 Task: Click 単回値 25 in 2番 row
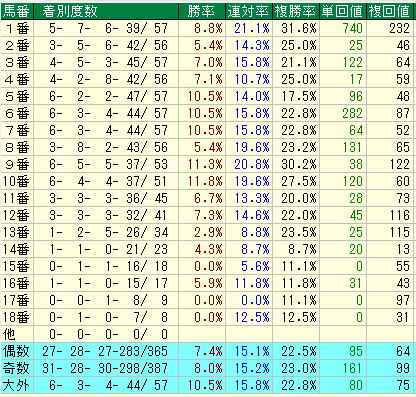pyautogui.click(x=356, y=46)
